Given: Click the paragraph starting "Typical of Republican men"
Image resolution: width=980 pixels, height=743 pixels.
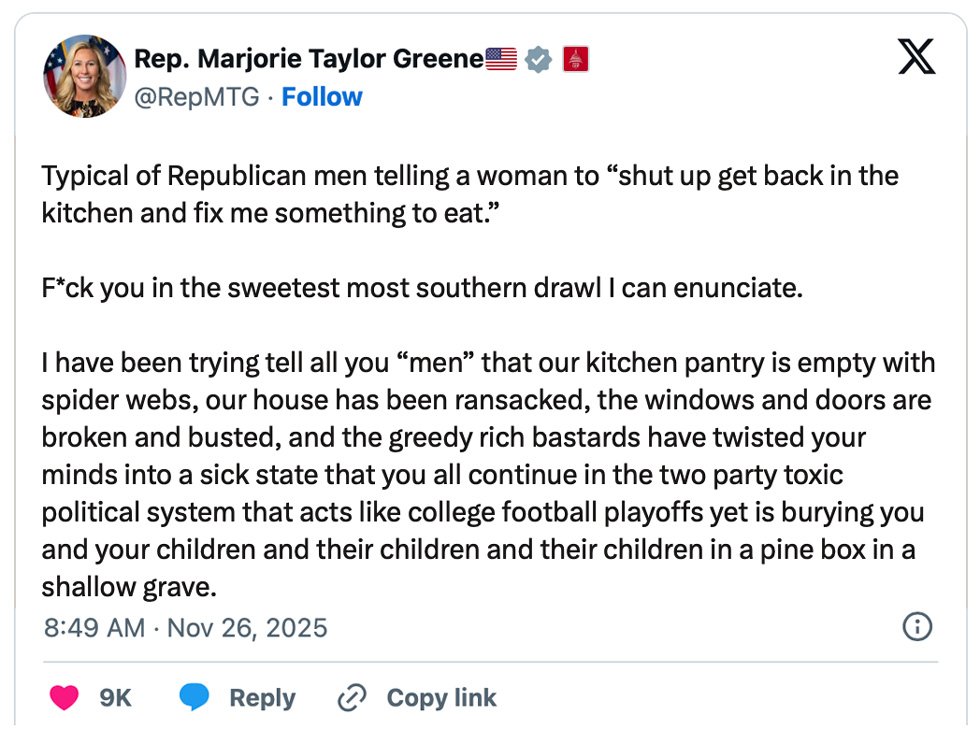Looking at the screenshot, I should point(470,194).
